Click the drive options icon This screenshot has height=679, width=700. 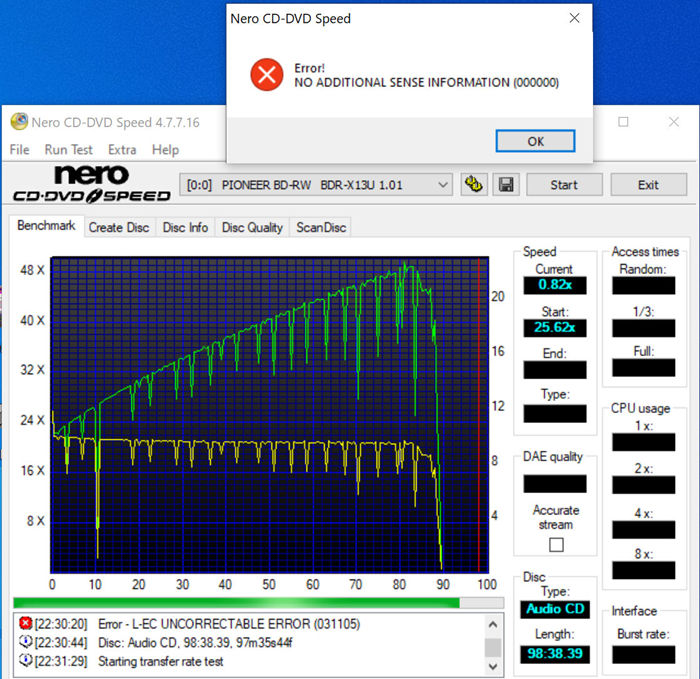474,185
